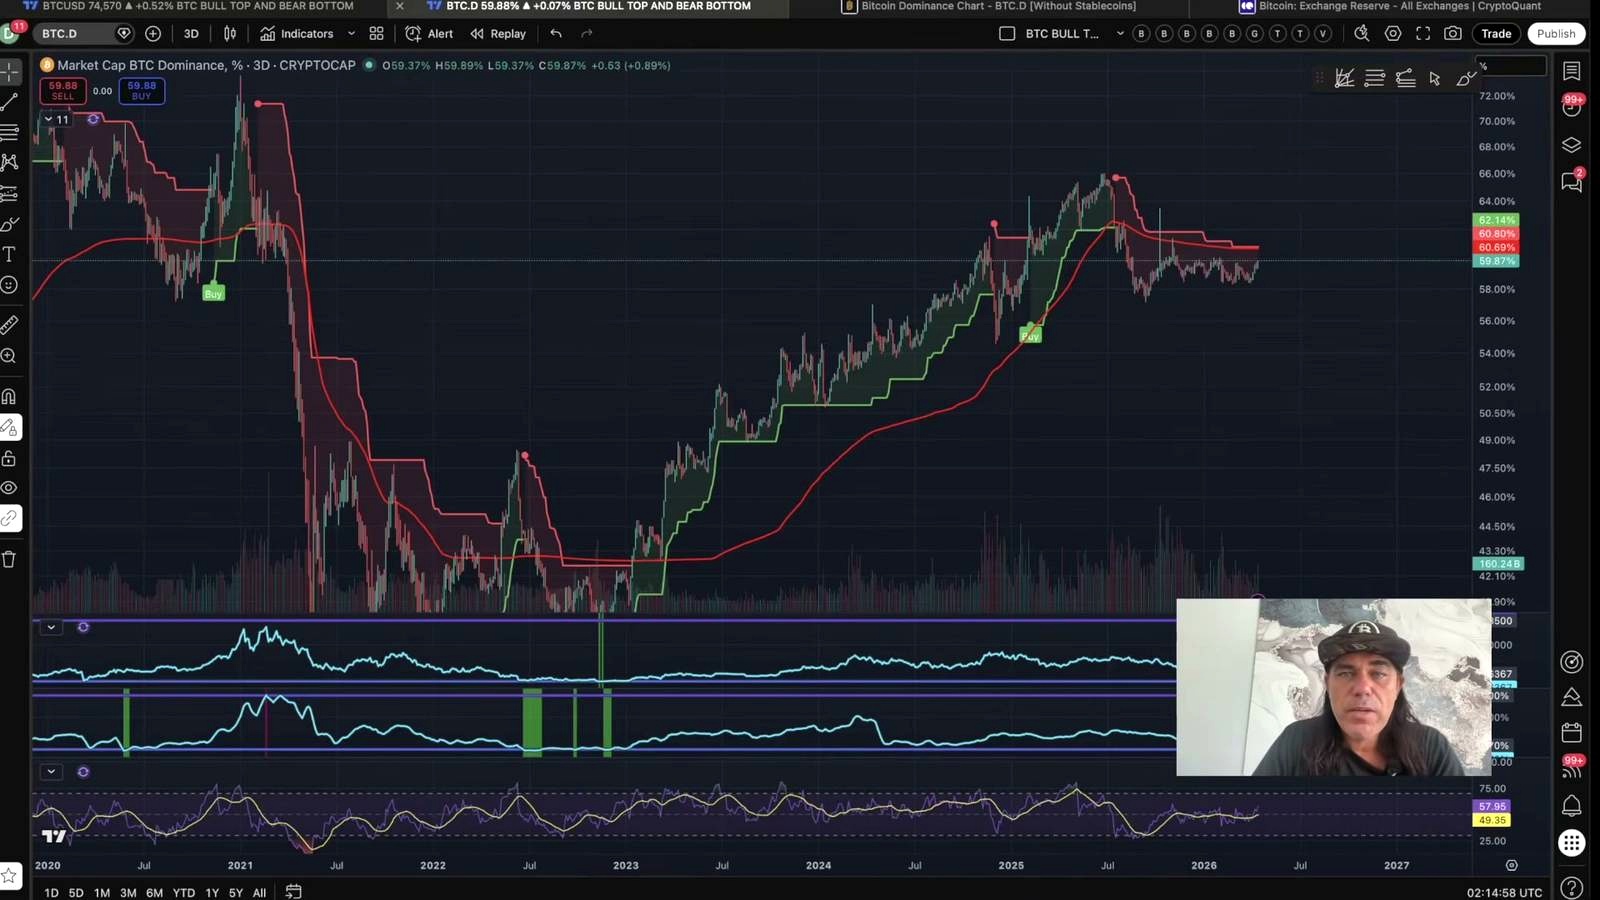
Task: Click the 02:14:58 UTC timezone clock
Action: 1504,892
